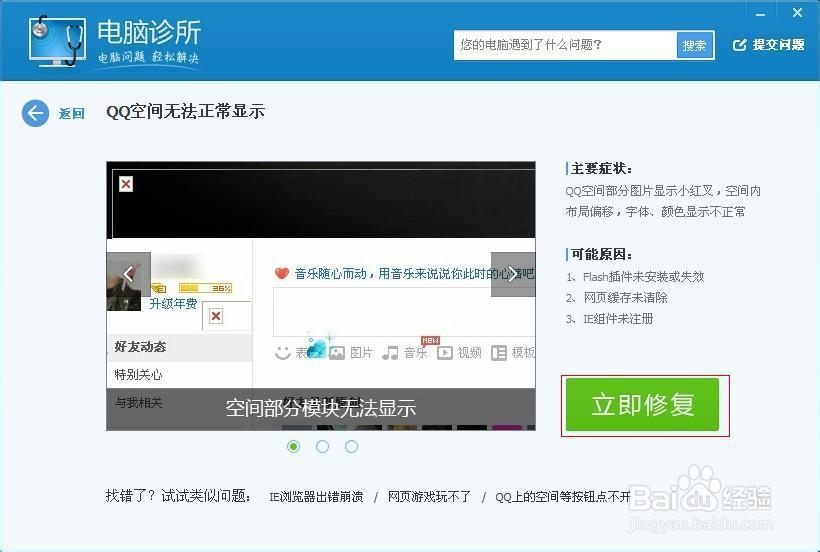The height and width of the screenshot is (552, 820).
Task: Click the QQ空间 screenshot preview image
Action: click(321, 296)
